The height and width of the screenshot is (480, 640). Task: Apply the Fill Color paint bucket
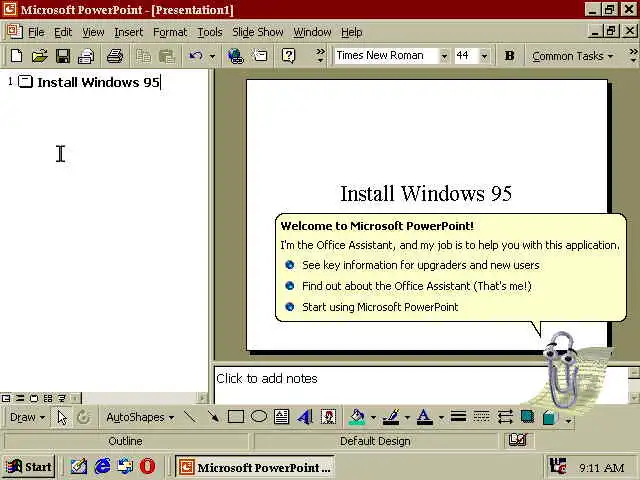point(357,417)
